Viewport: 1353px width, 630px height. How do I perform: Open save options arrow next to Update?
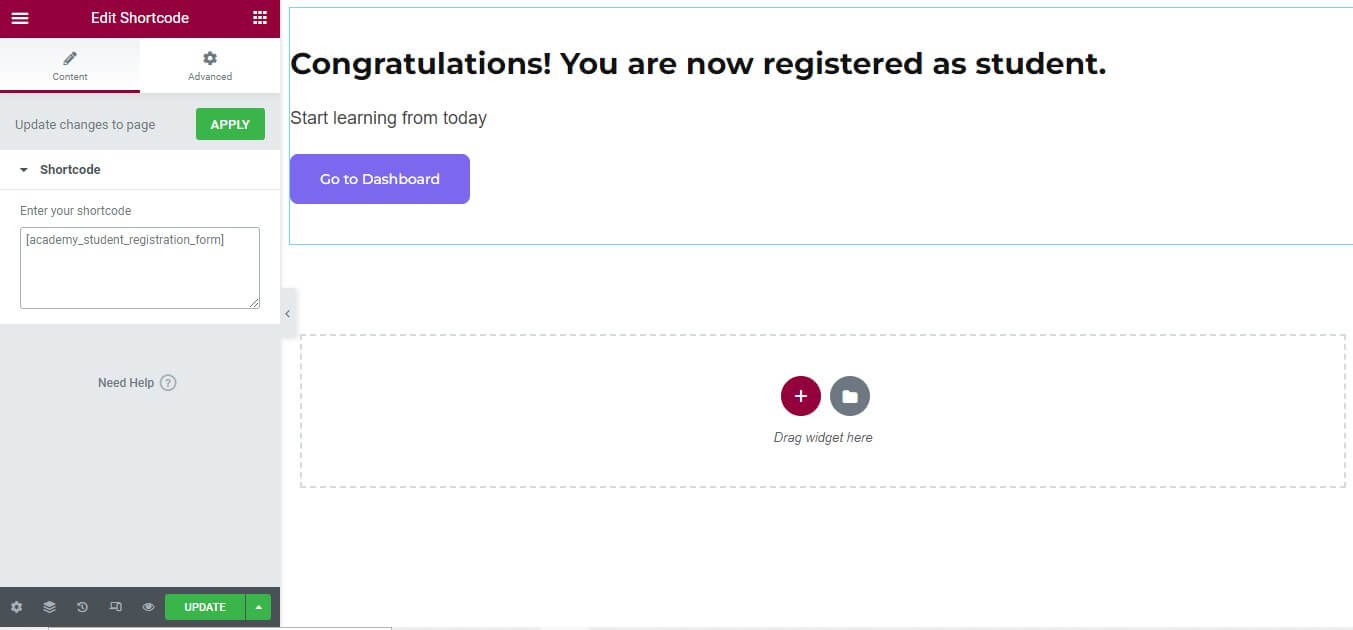pyautogui.click(x=258, y=607)
